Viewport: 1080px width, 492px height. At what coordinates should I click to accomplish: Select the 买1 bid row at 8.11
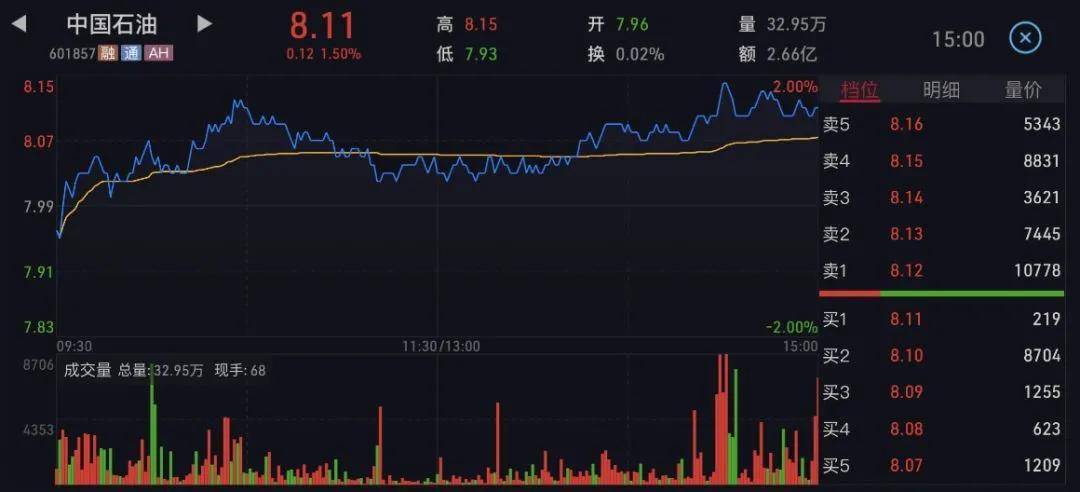click(942, 320)
